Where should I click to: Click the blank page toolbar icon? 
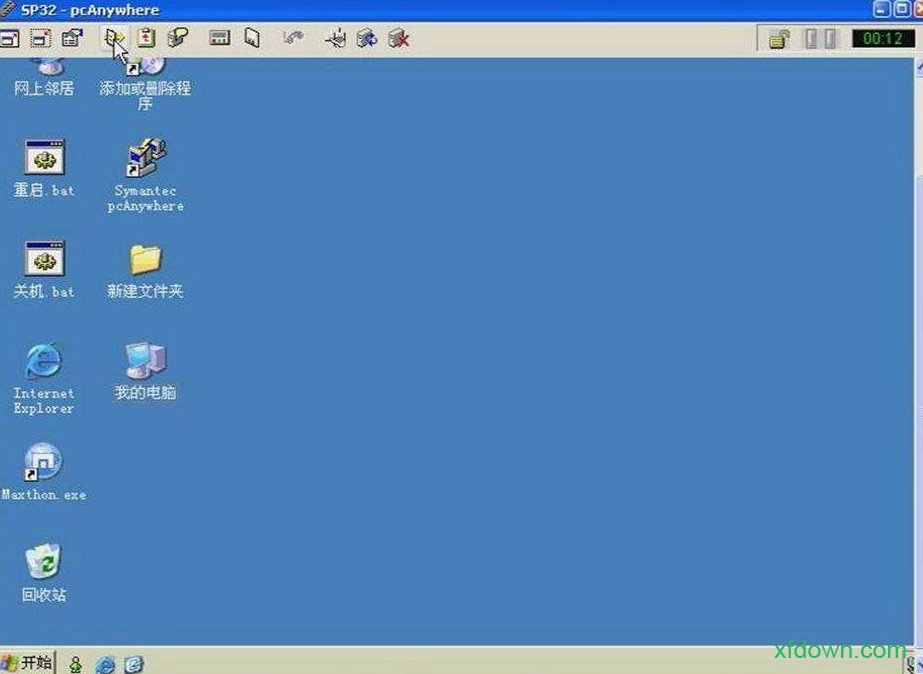(252, 39)
